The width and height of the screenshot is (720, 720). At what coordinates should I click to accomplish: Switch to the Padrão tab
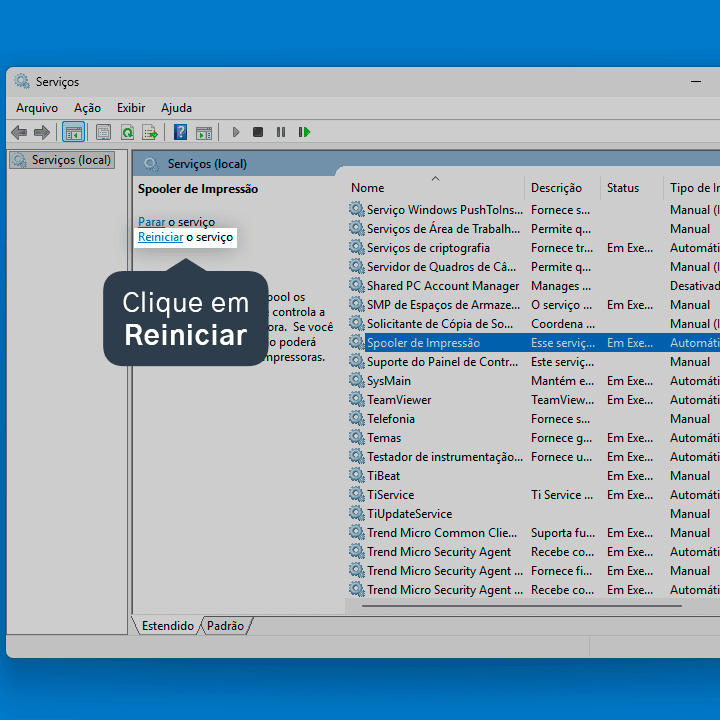(225, 626)
